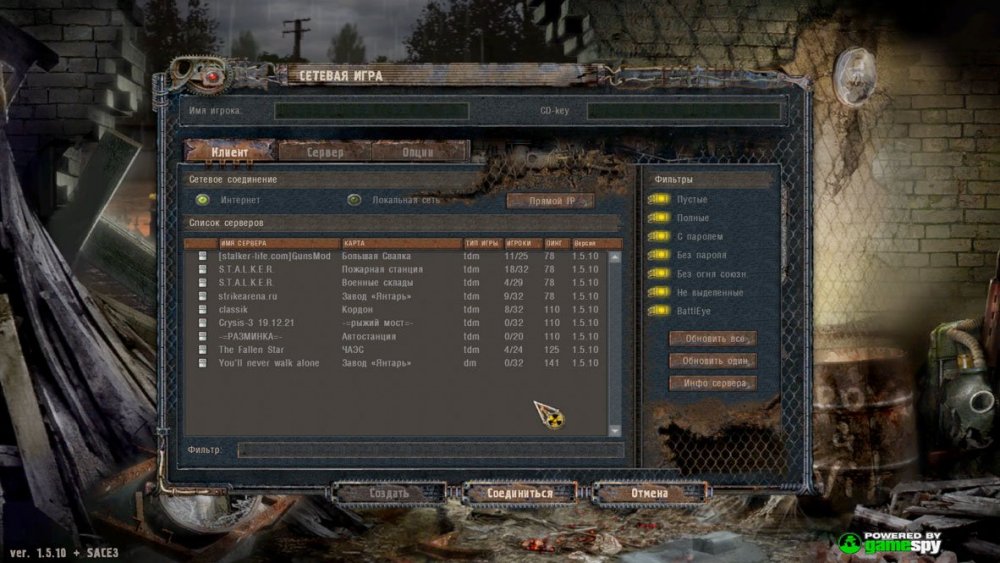The height and width of the screenshot is (563, 1000).
Task: Toggle the Полные filter
Action: [660, 217]
